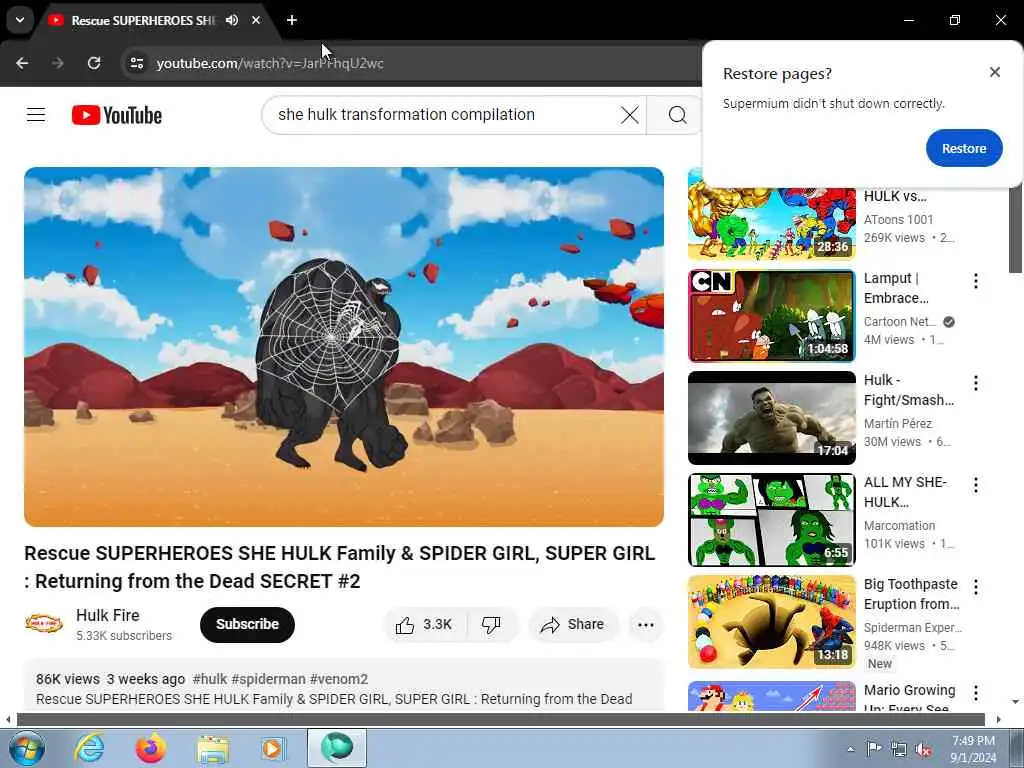Open the tab search dropdown arrow
The height and width of the screenshot is (768, 1024).
pyautogui.click(x=20, y=20)
